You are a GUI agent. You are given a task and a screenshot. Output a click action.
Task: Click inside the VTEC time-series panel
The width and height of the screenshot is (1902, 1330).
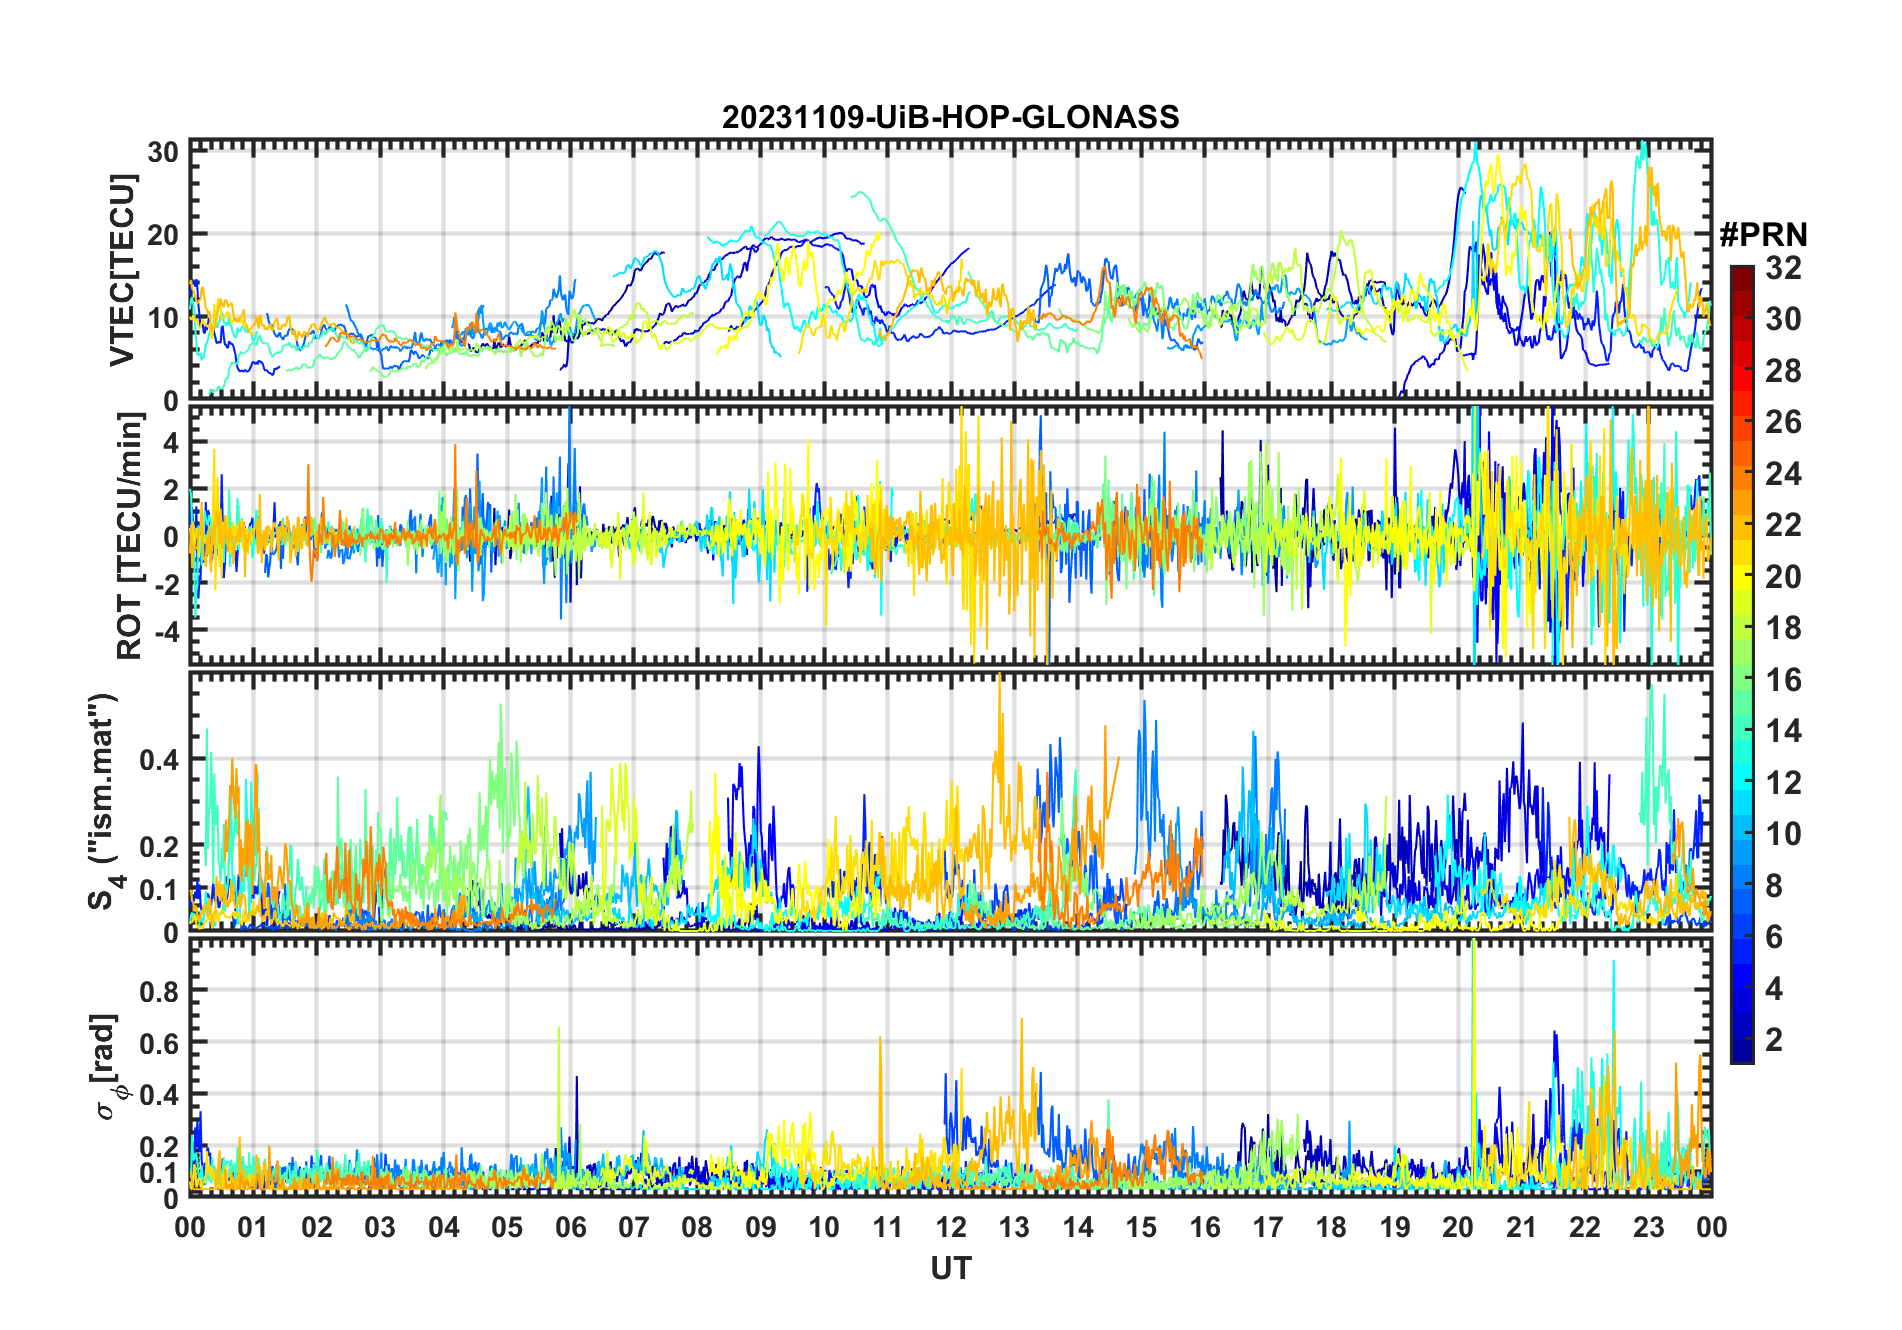tap(950, 270)
